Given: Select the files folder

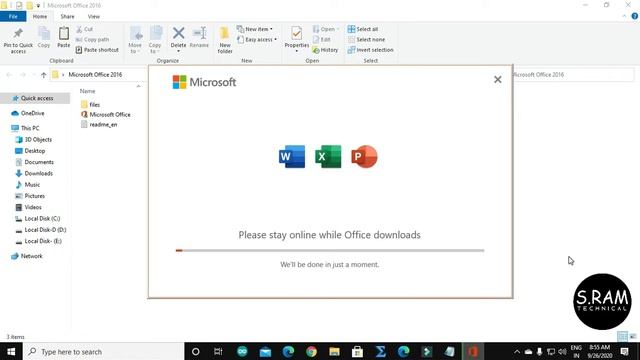Looking at the screenshot, I should [90, 104].
